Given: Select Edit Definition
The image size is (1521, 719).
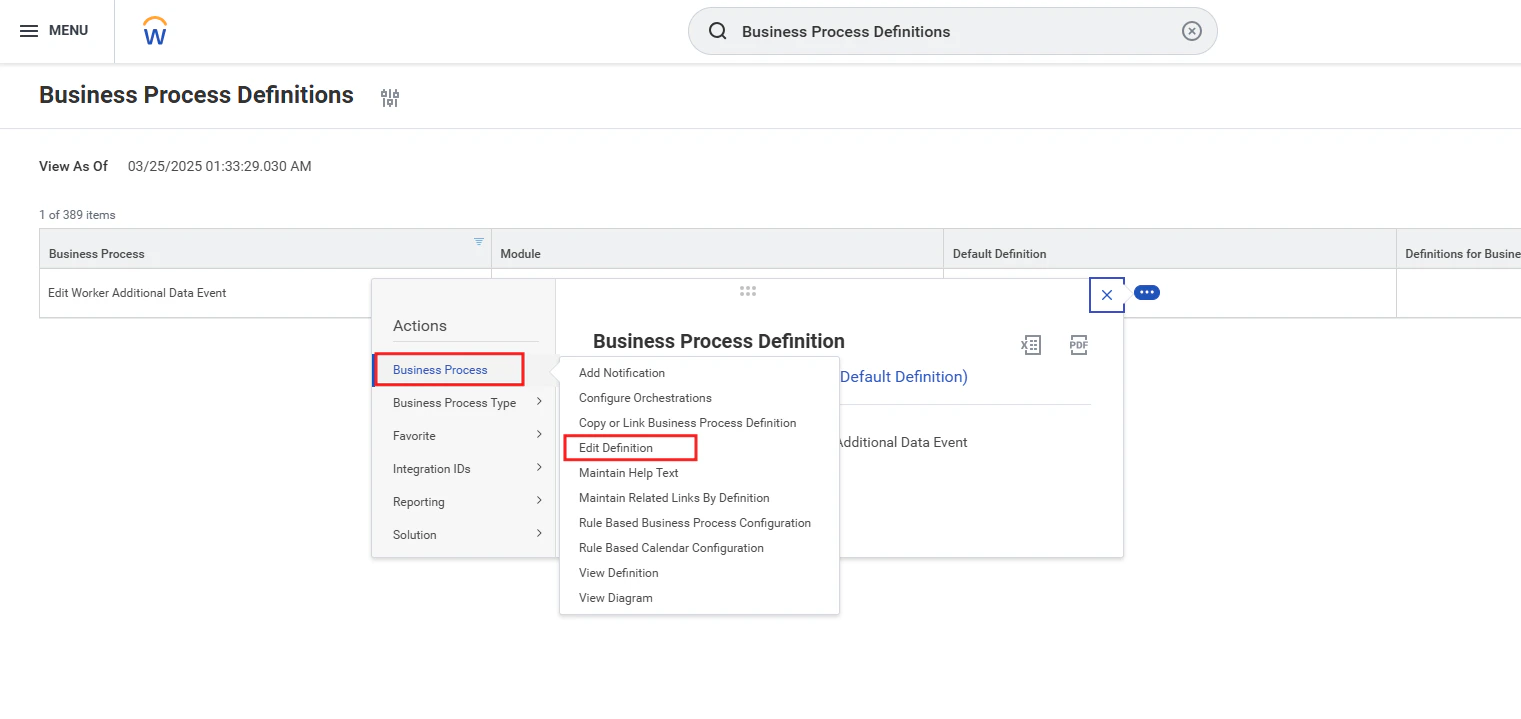Looking at the screenshot, I should click(616, 448).
